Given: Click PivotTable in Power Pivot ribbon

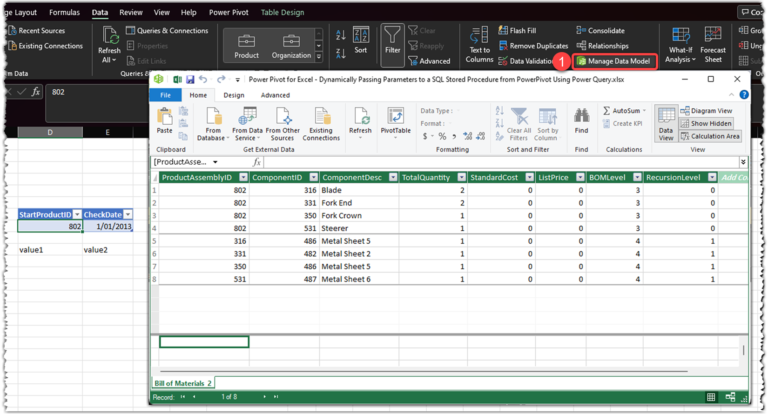Looking at the screenshot, I should [x=395, y=123].
